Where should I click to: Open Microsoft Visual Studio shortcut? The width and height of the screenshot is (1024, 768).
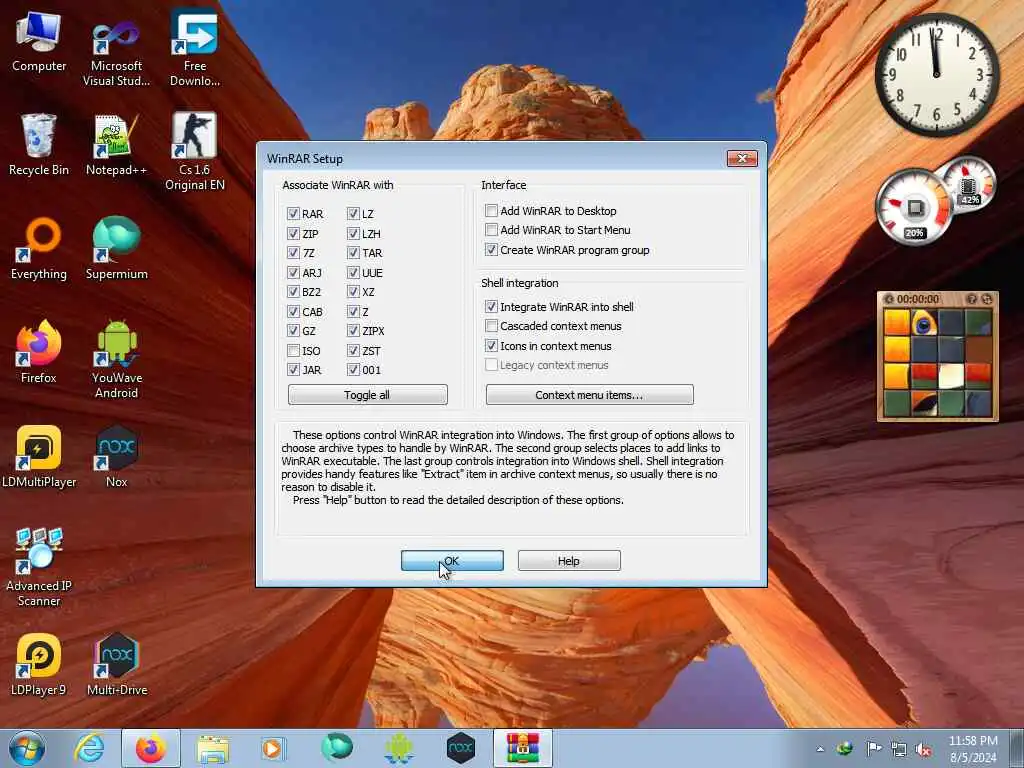pyautogui.click(x=116, y=52)
